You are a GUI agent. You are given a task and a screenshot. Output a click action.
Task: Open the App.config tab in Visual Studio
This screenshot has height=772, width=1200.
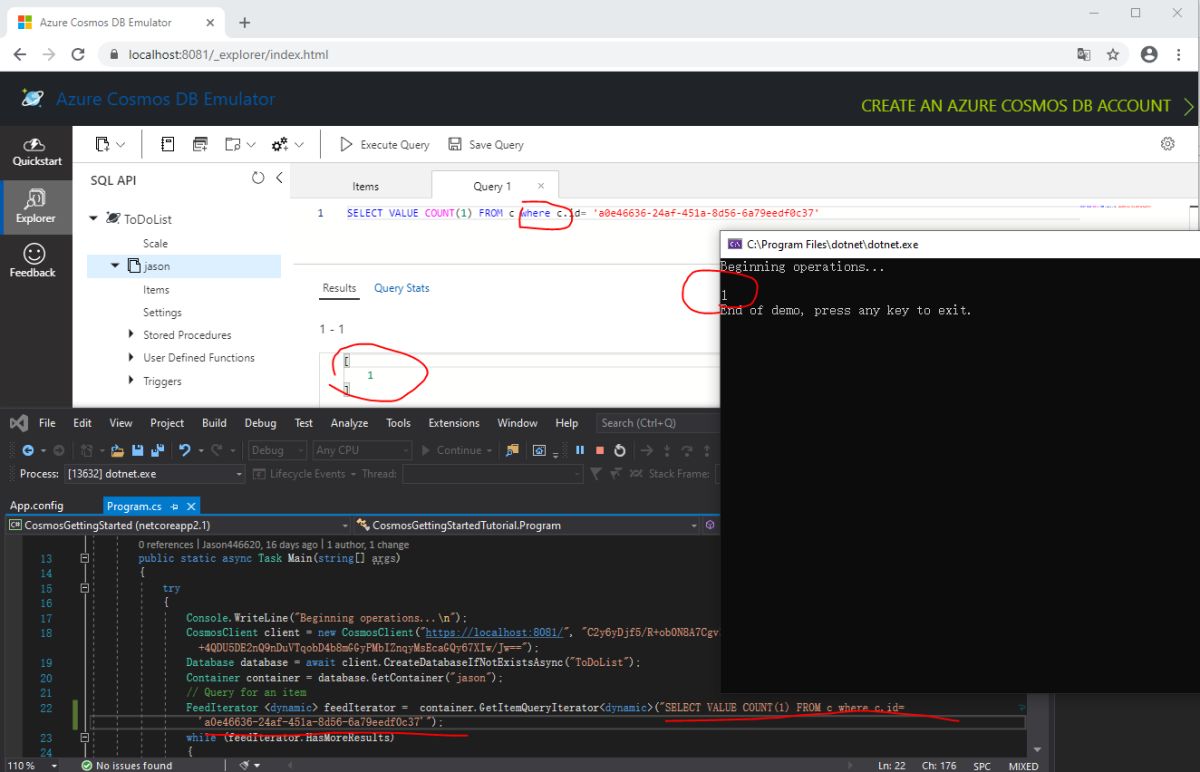37,506
